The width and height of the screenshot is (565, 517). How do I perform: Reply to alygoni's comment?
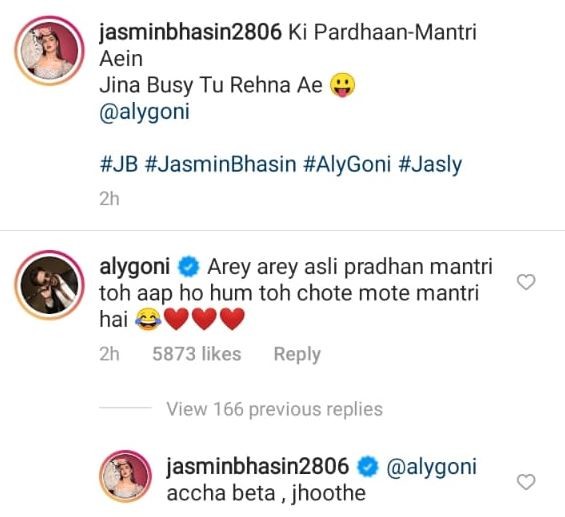pyautogui.click(x=297, y=354)
